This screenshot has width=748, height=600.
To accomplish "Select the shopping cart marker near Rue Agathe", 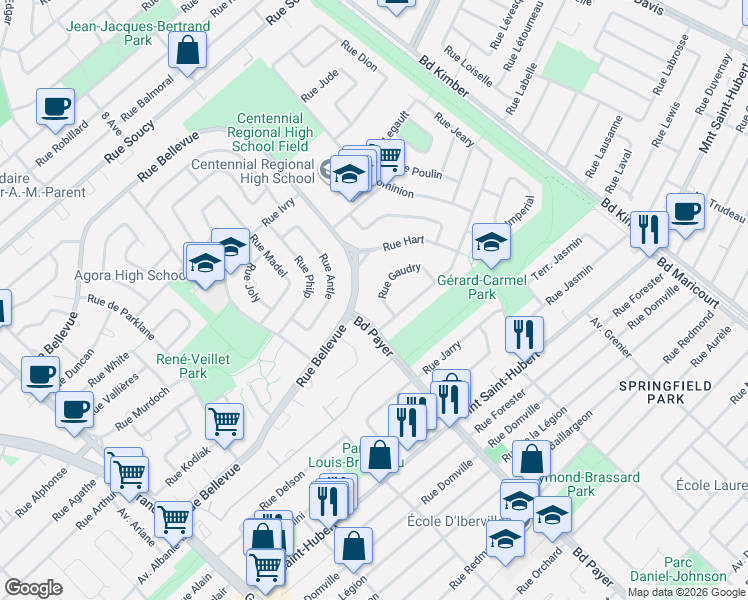I will point(129,475).
